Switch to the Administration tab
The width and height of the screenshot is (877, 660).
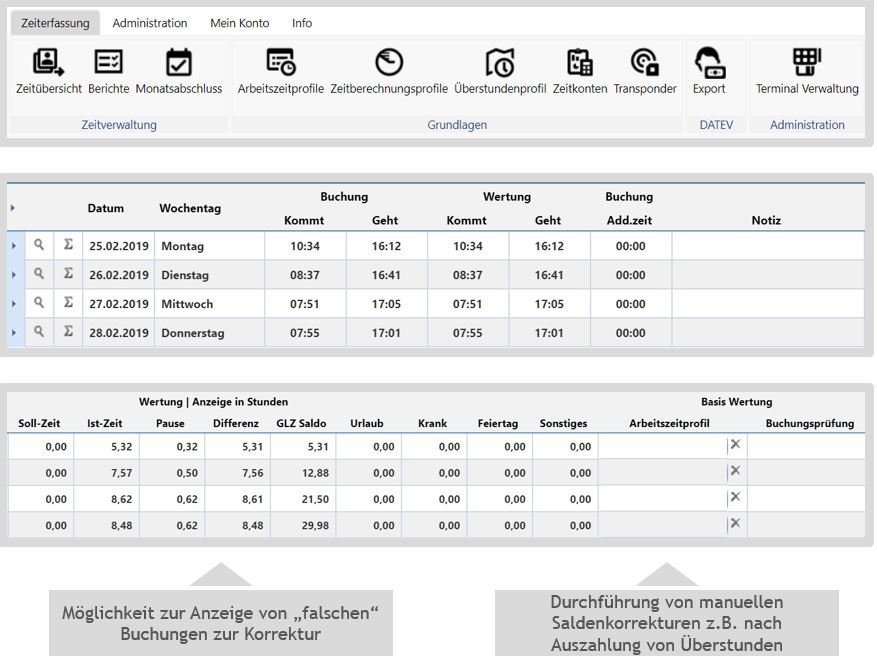(x=150, y=23)
